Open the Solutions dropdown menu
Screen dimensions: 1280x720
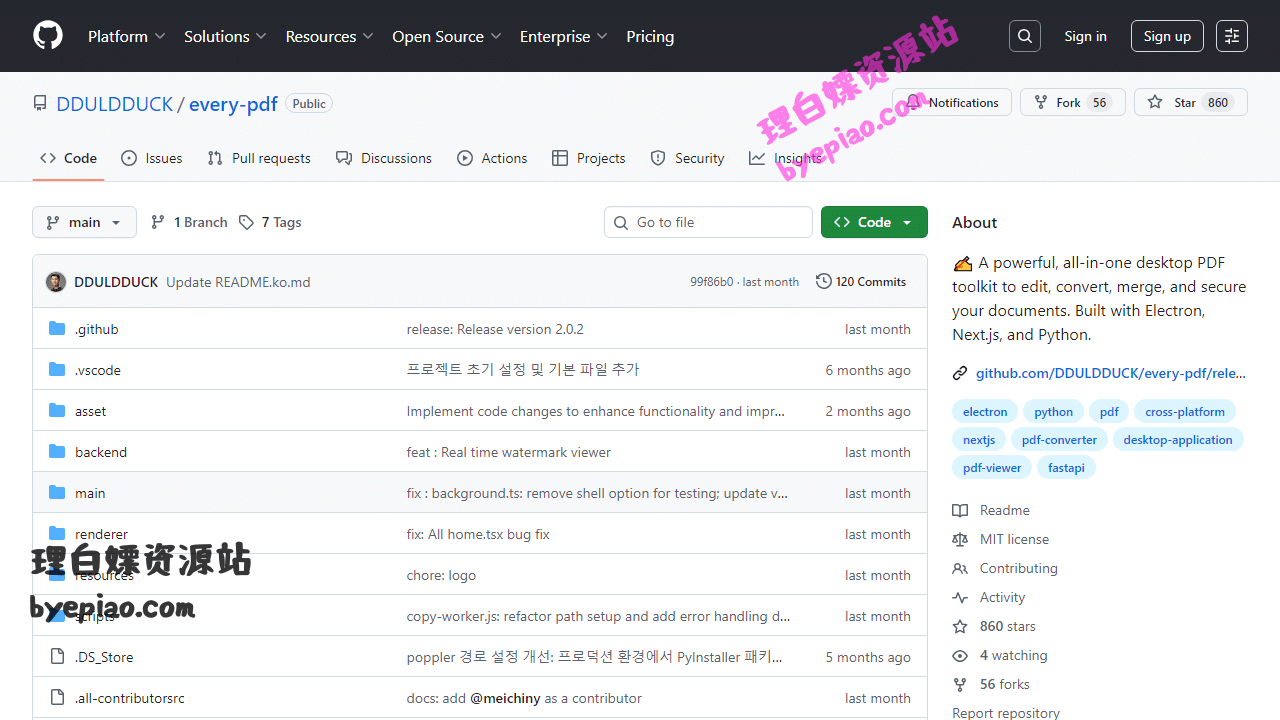tap(225, 36)
